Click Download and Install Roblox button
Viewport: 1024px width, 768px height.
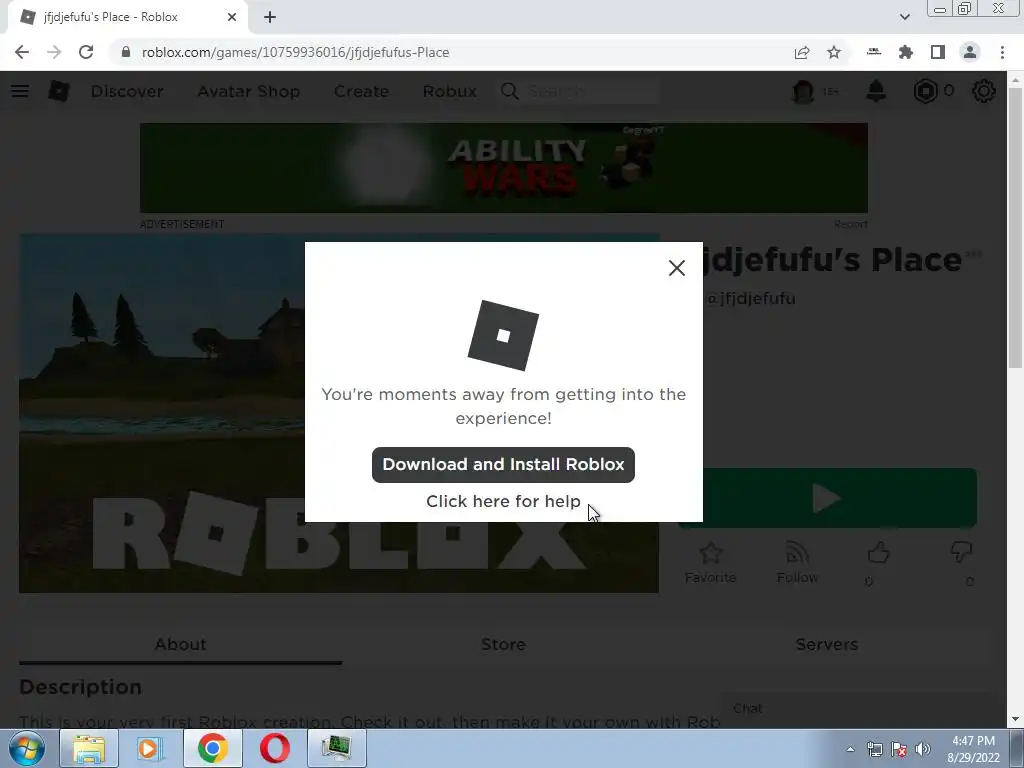pyautogui.click(x=503, y=464)
